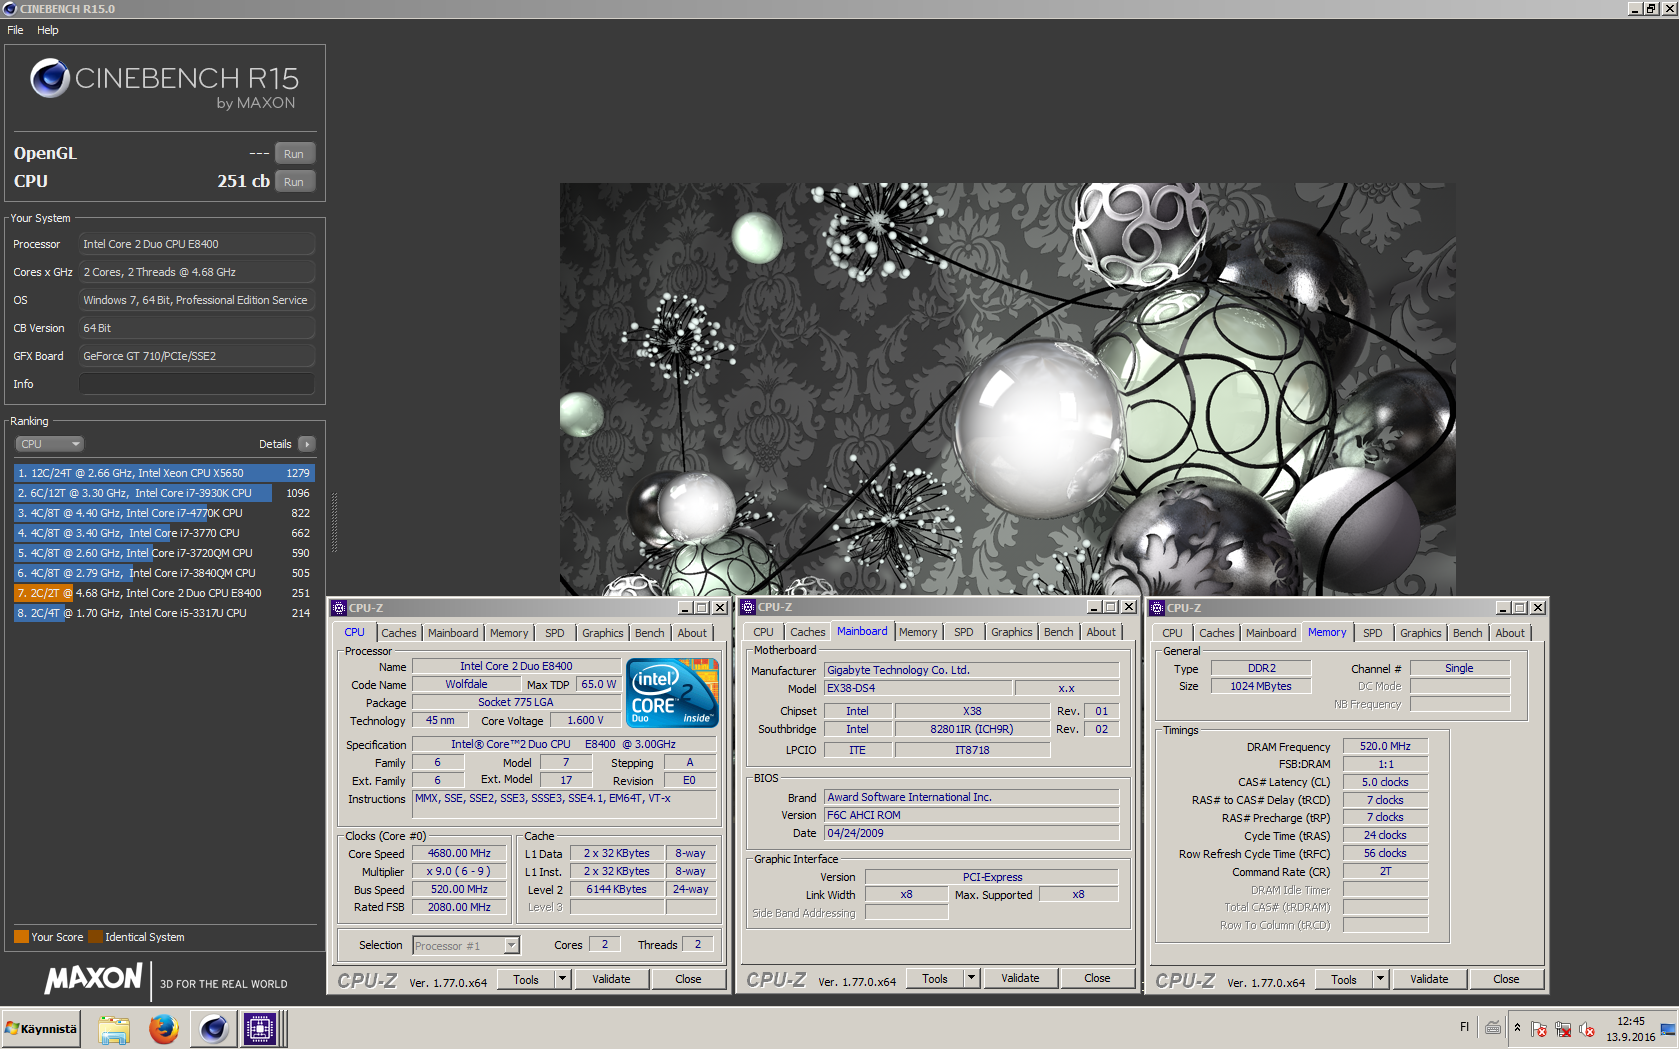
Task: Activate the CPU-Z chip taskbar icon
Action: click(x=260, y=1029)
